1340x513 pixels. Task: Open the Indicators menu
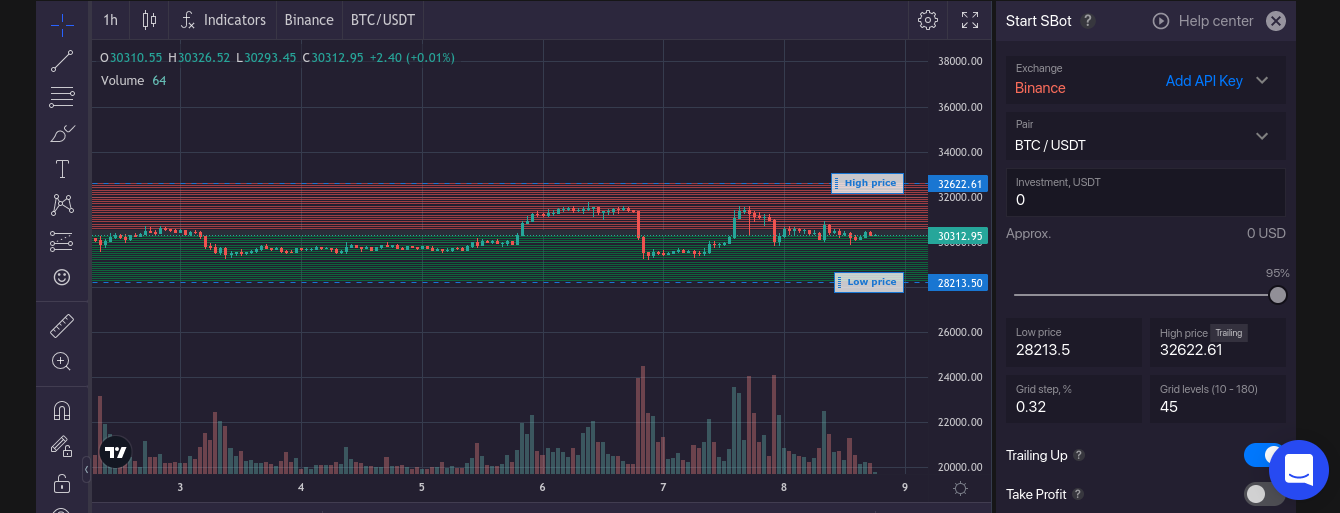coord(223,20)
